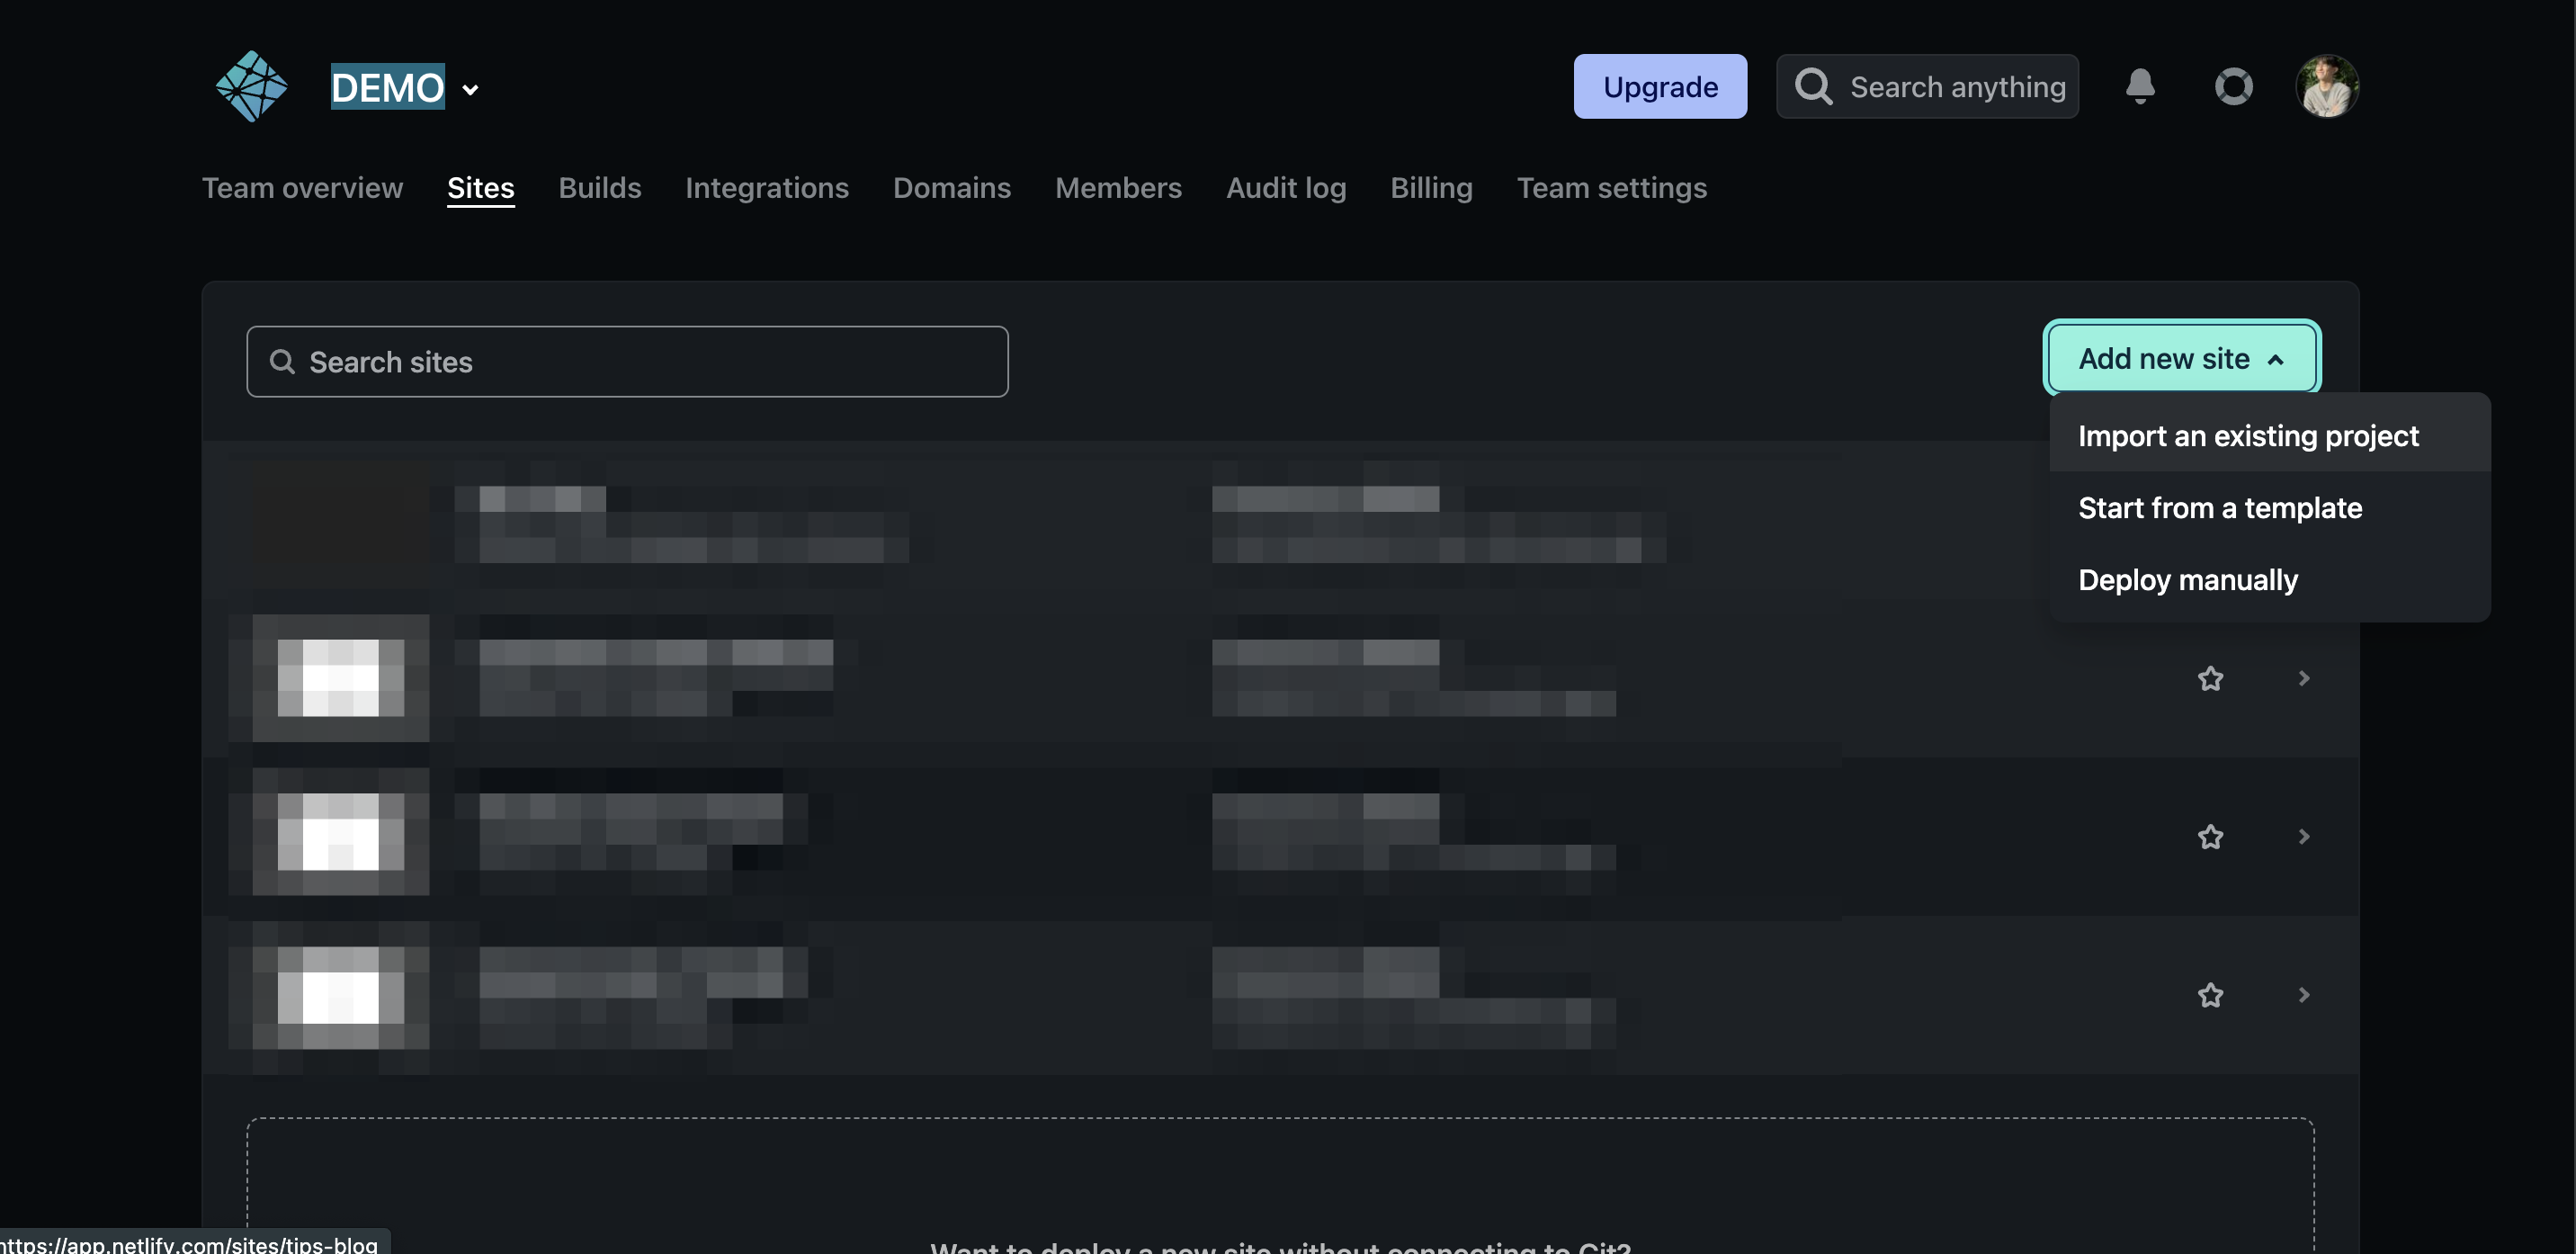
Task: Focus the Search anything field
Action: 1927,86
